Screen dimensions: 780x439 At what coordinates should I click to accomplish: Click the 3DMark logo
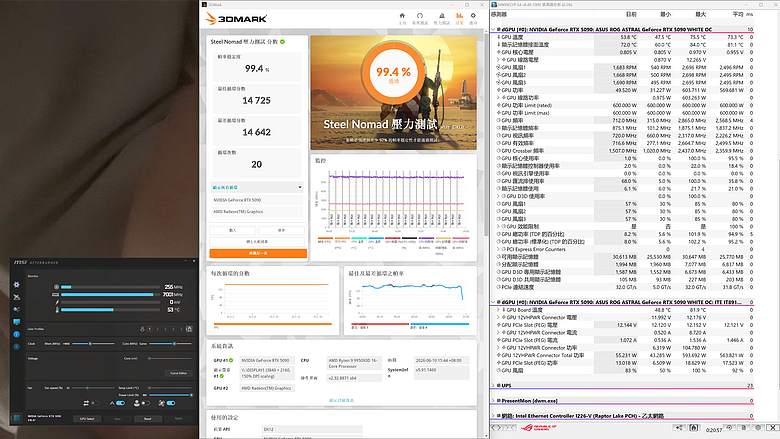(x=236, y=19)
